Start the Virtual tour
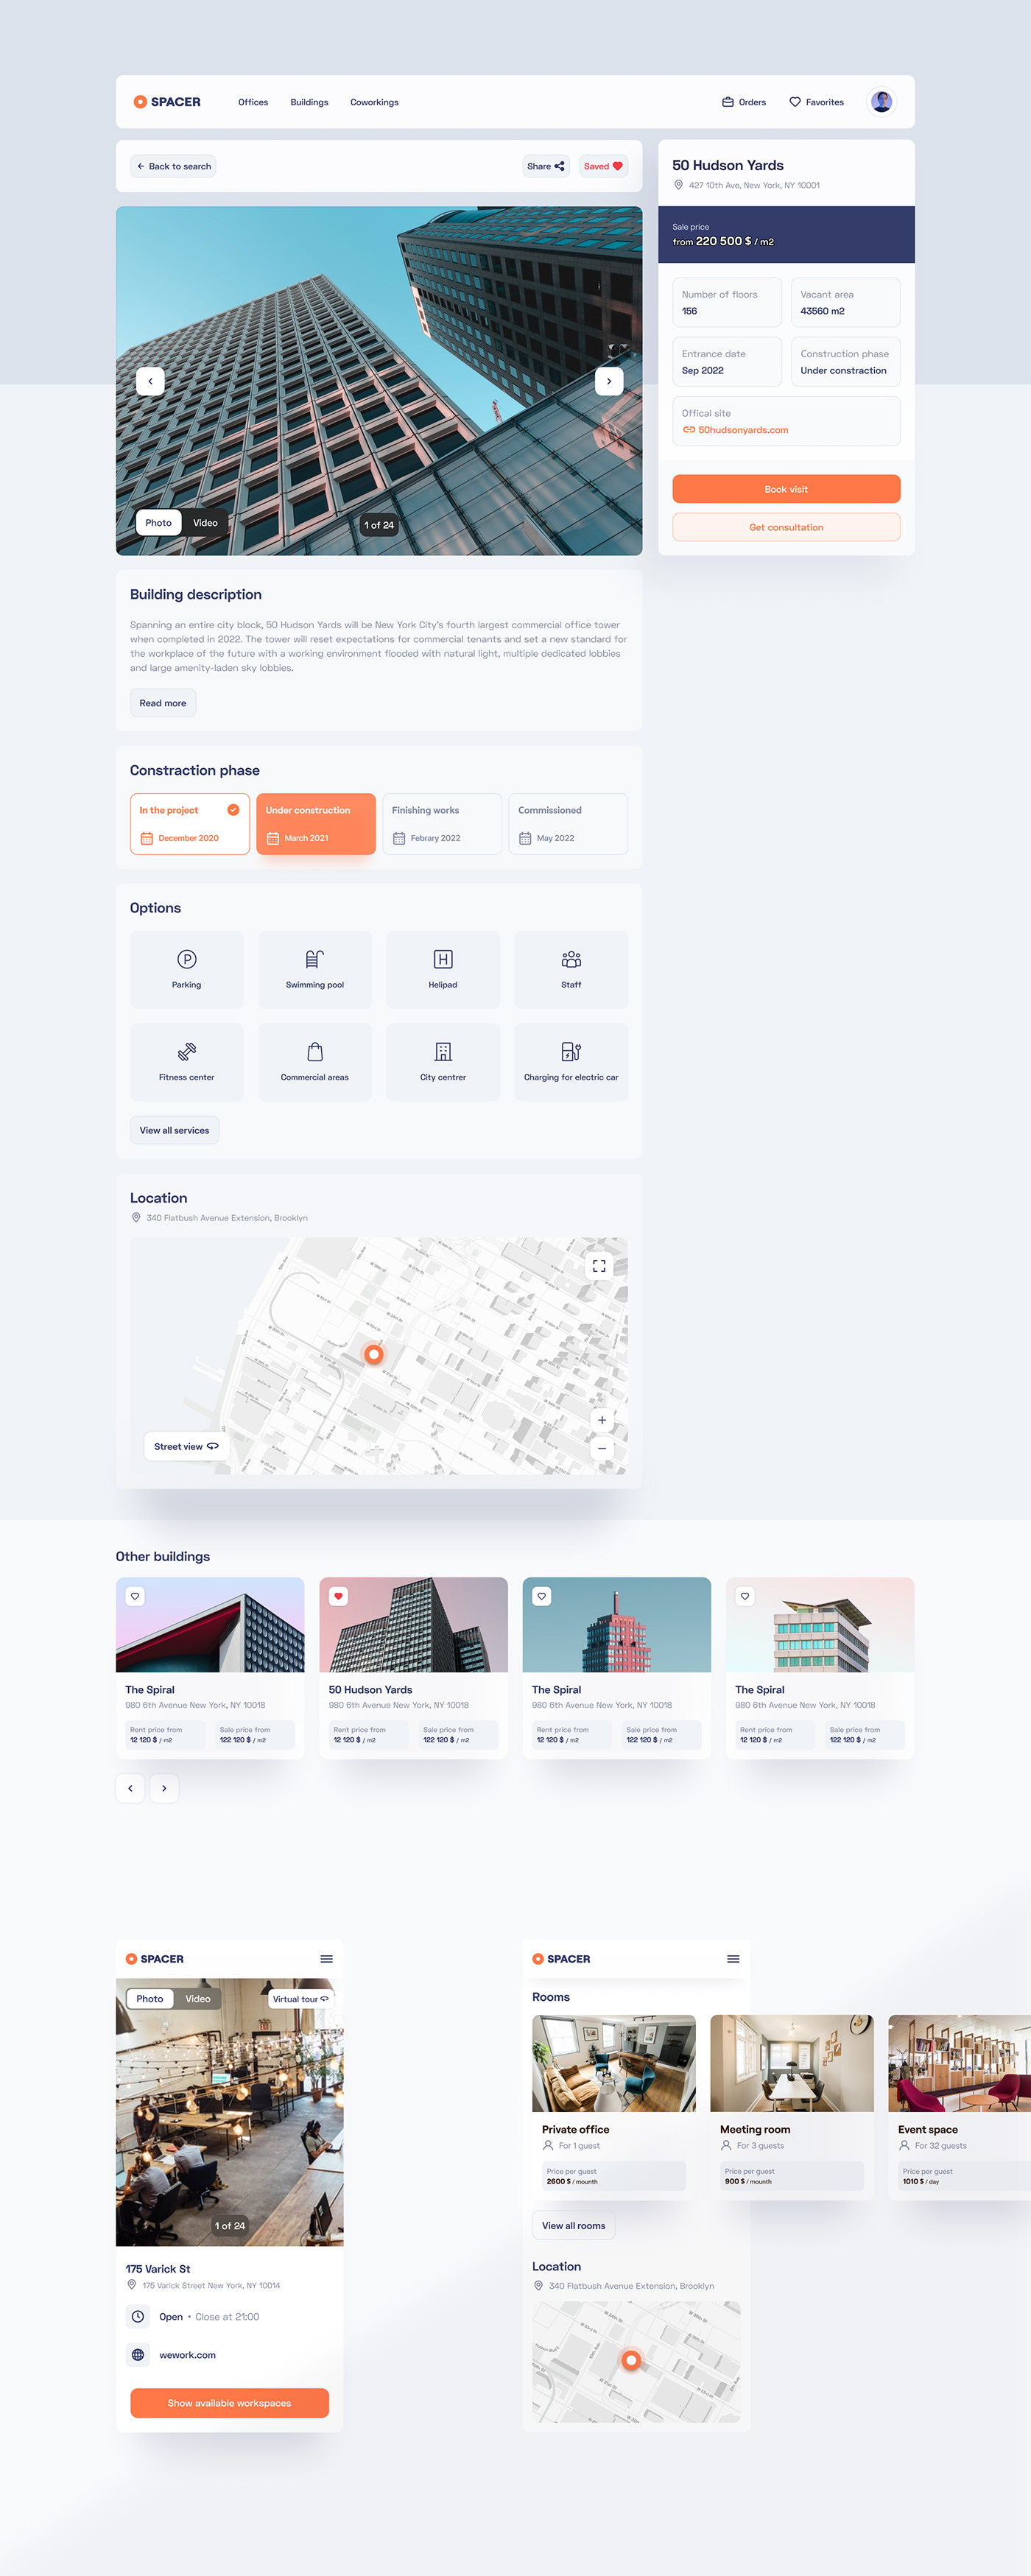The width and height of the screenshot is (1031, 2576). point(300,1999)
